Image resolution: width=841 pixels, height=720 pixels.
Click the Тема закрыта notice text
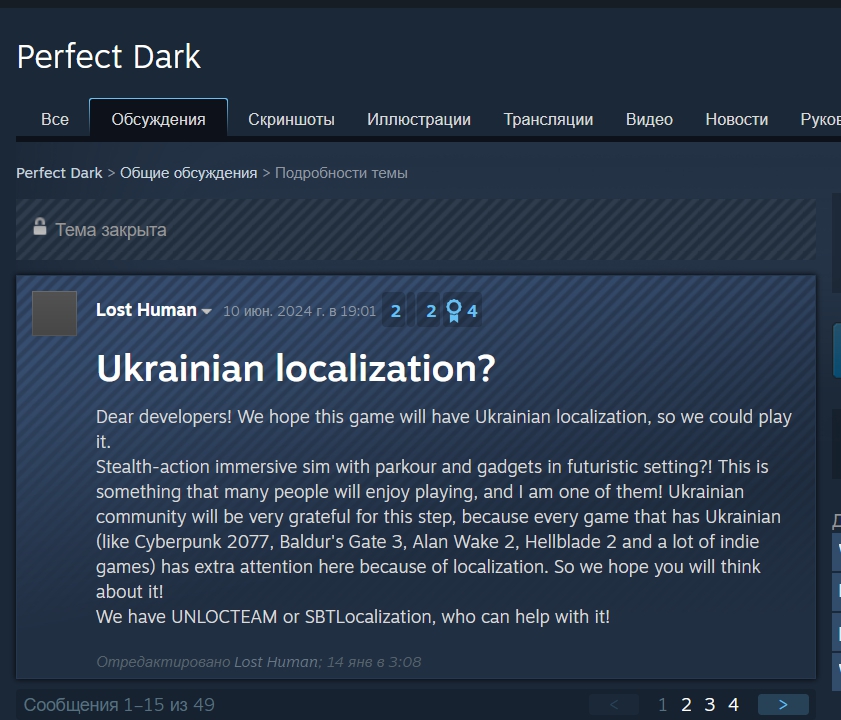pyautogui.click(x=111, y=230)
